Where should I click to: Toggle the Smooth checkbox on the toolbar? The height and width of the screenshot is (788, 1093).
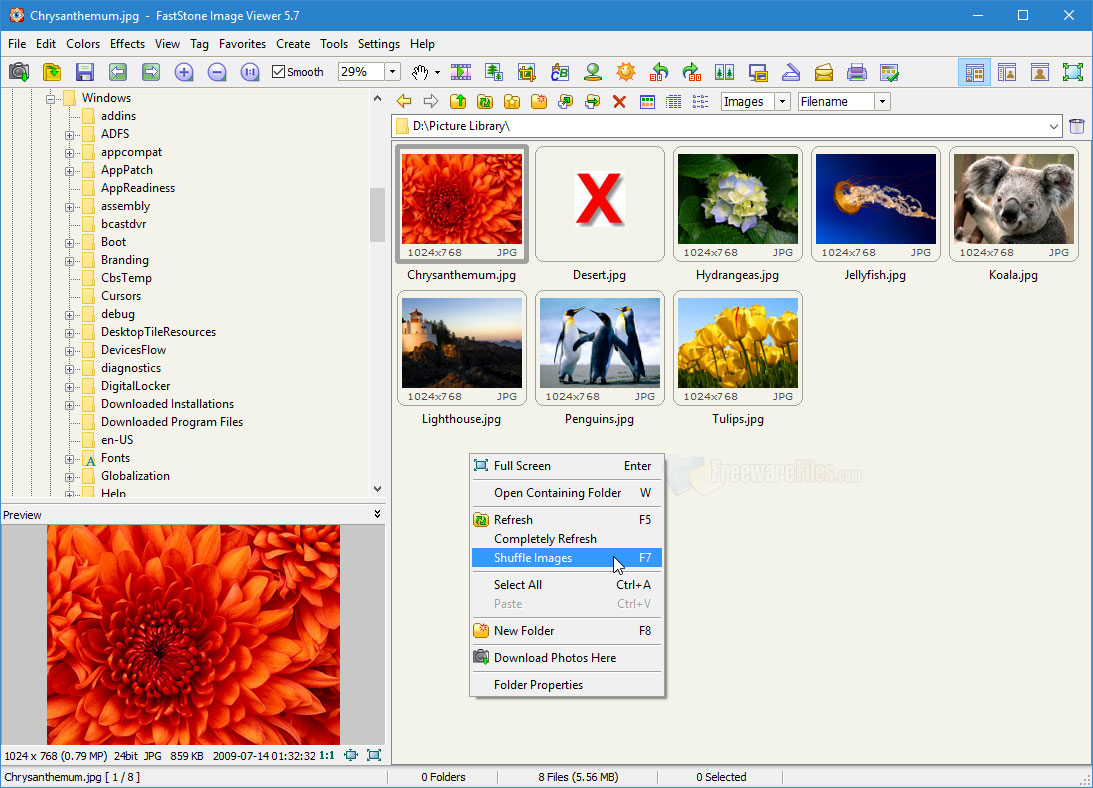click(279, 72)
